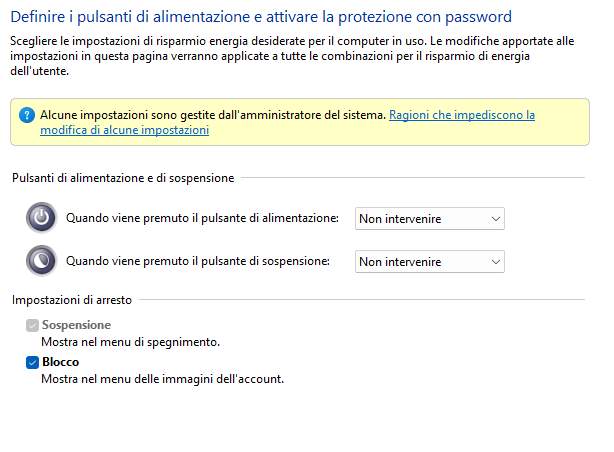The image size is (614, 452).
Task: Toggle the Blocco checkbox
Action: 32,362
